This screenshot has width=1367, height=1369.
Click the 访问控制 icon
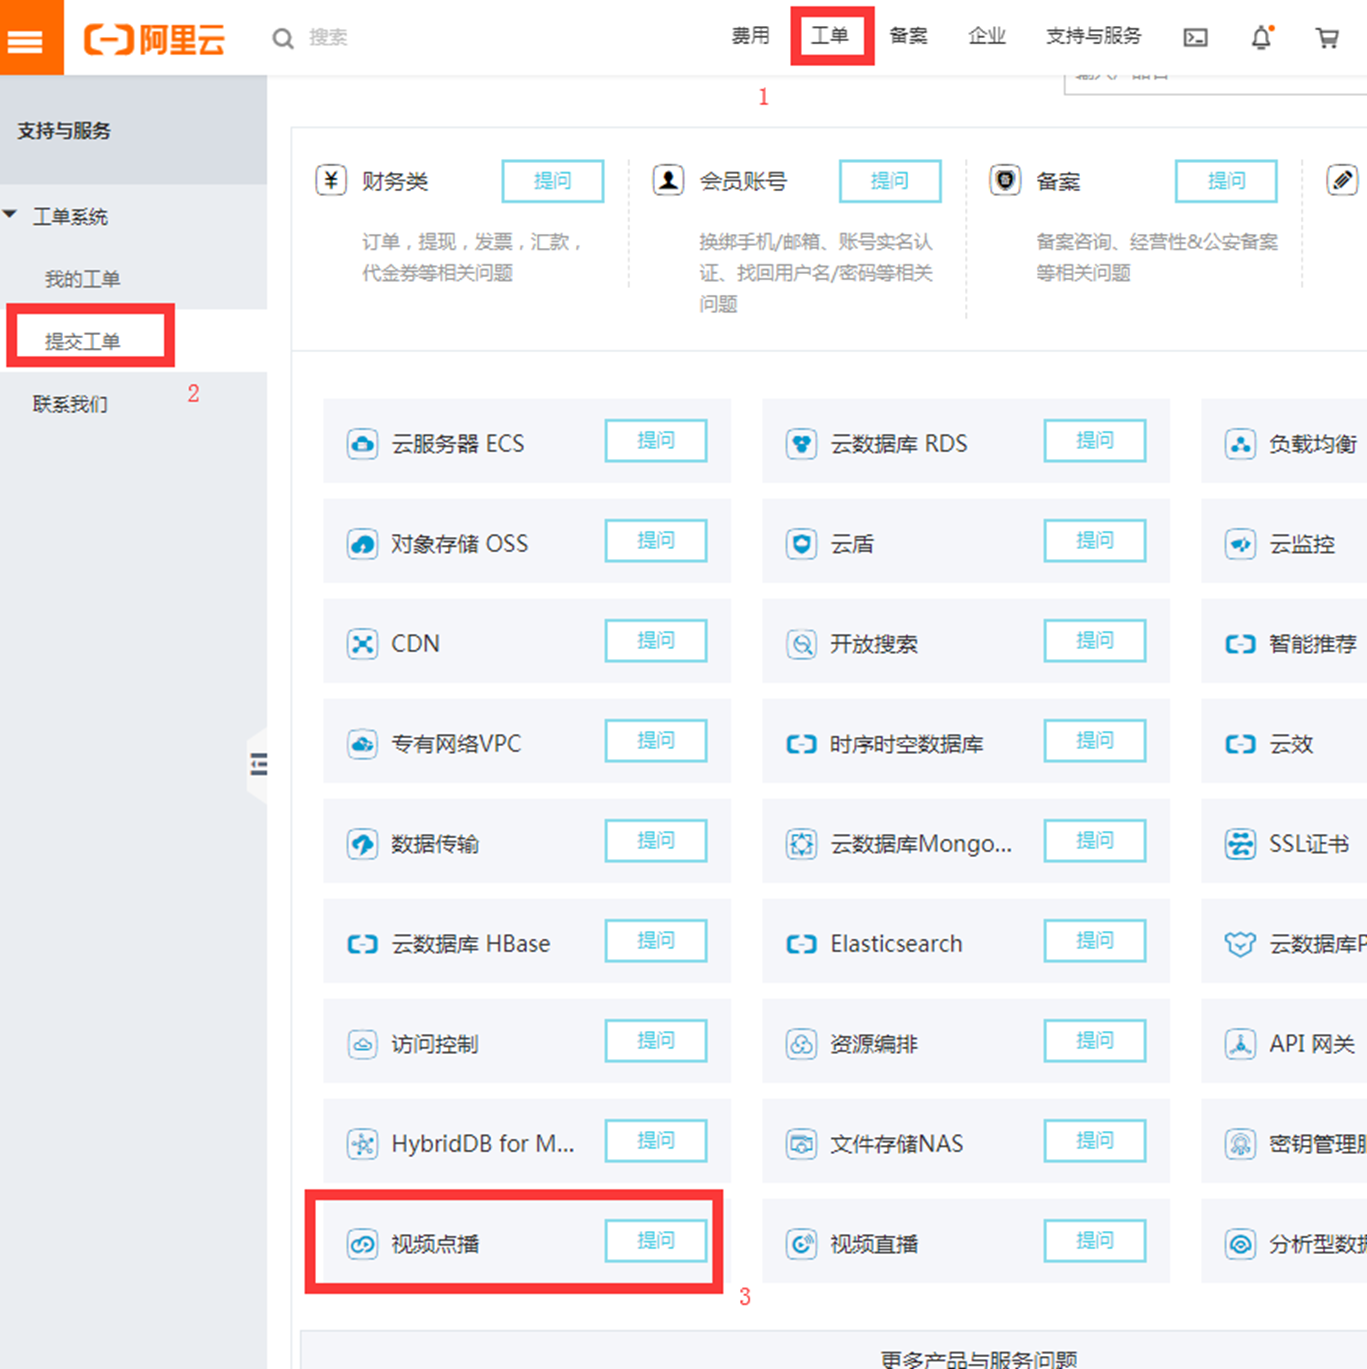click(x=362, y=1044)
